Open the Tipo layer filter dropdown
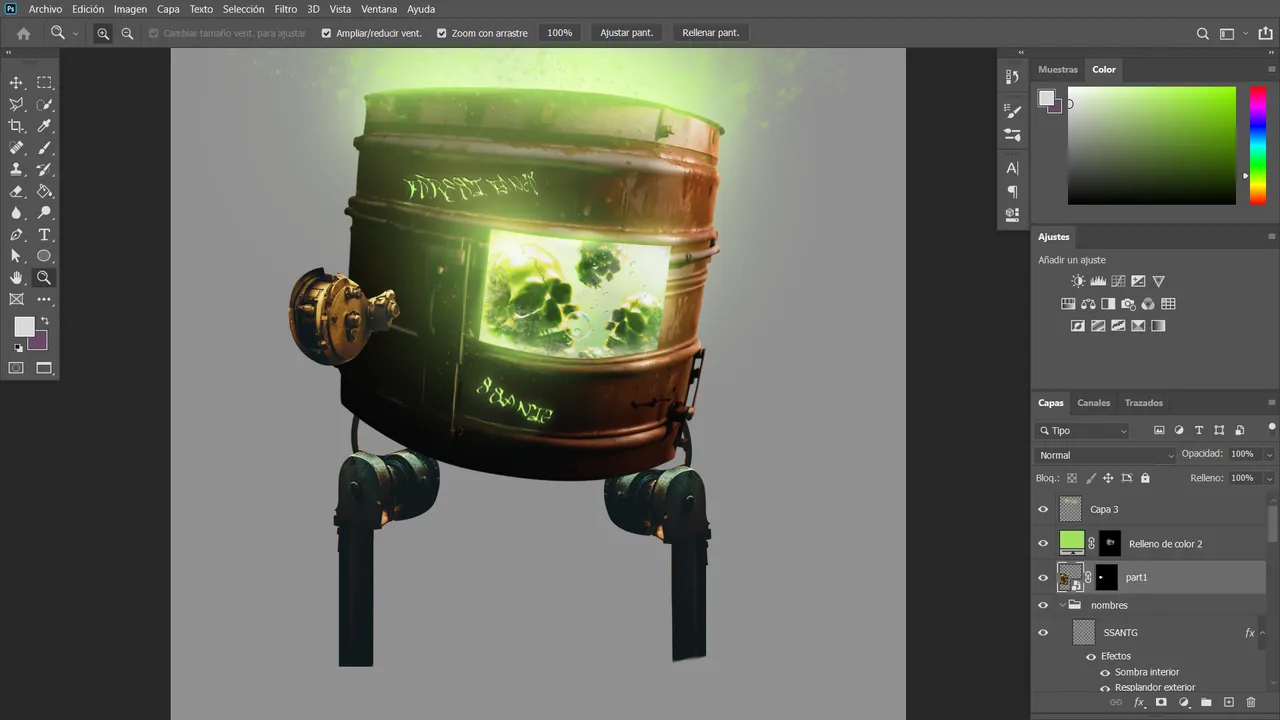The image size is (1280, 720). coord(1083,431)
